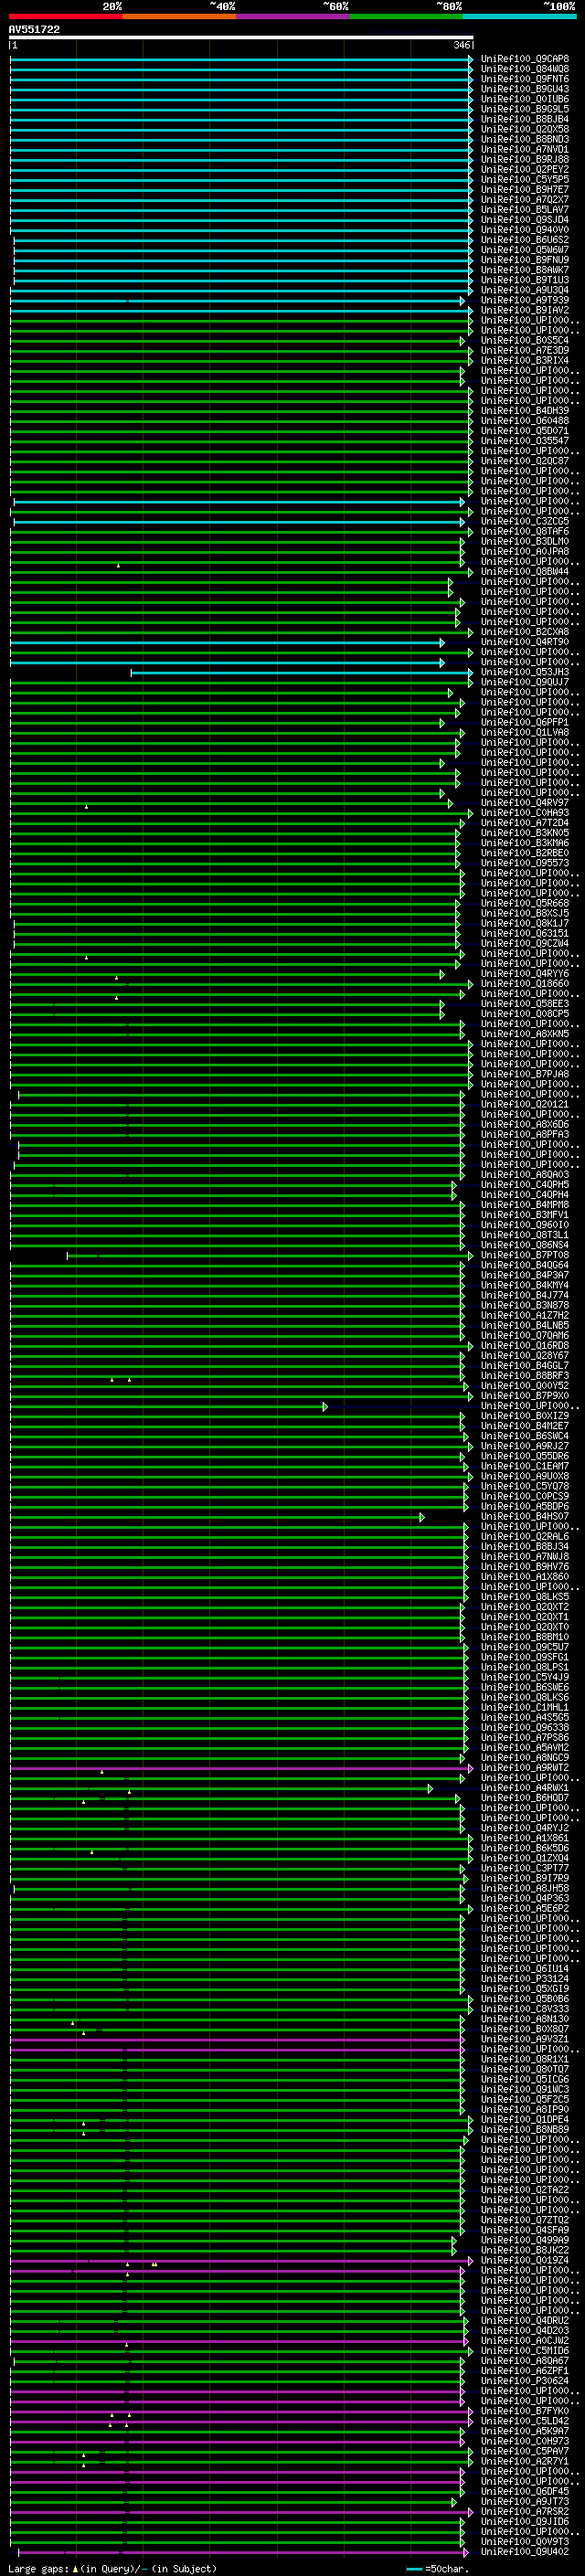Select the query name AV551722
Viewport: 585px width, 2576px height.
tap(34, 30)
